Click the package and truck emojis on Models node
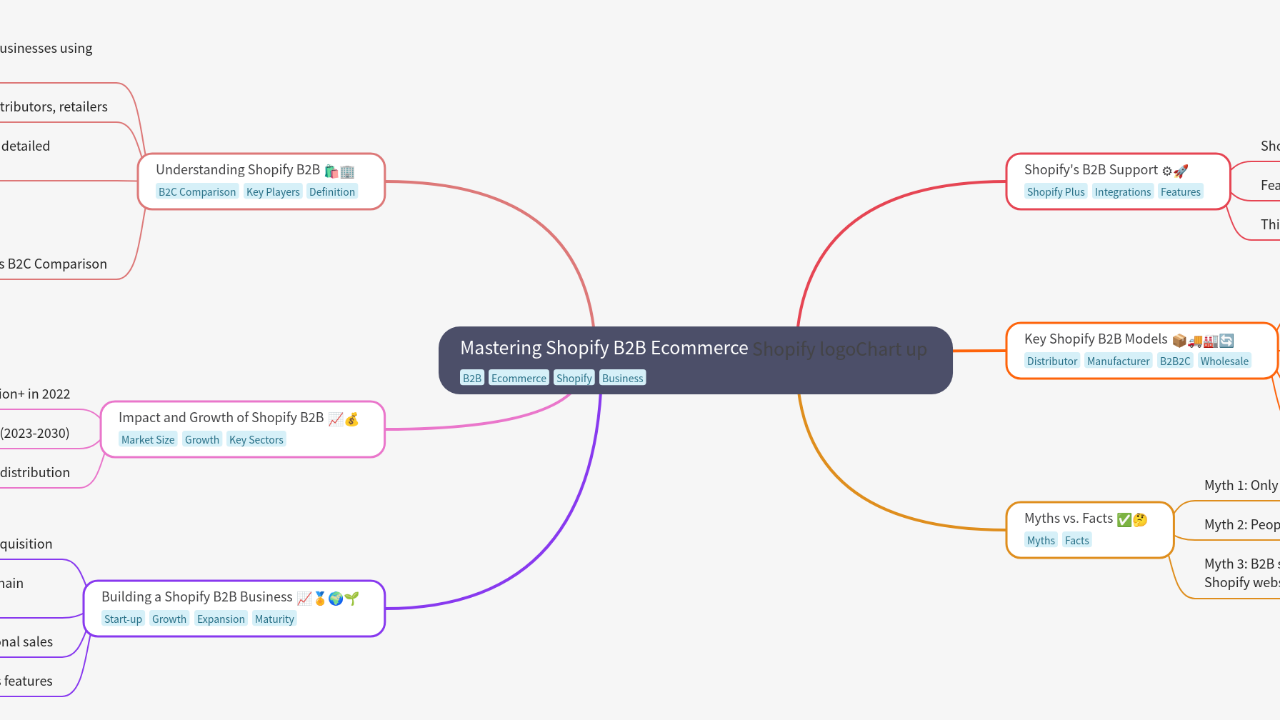This screenshot has height=720, width=1280. 1187,340
